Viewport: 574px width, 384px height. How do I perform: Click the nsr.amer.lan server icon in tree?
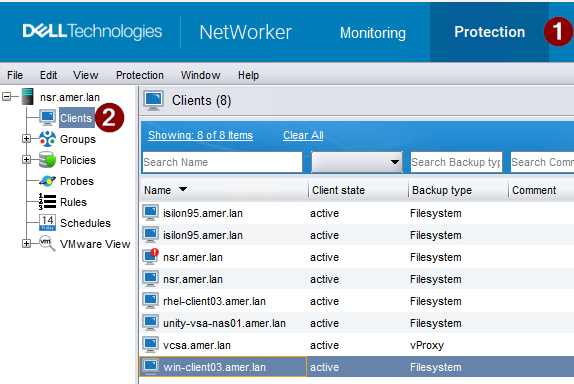pyautogui.click(x=28, y=97)
